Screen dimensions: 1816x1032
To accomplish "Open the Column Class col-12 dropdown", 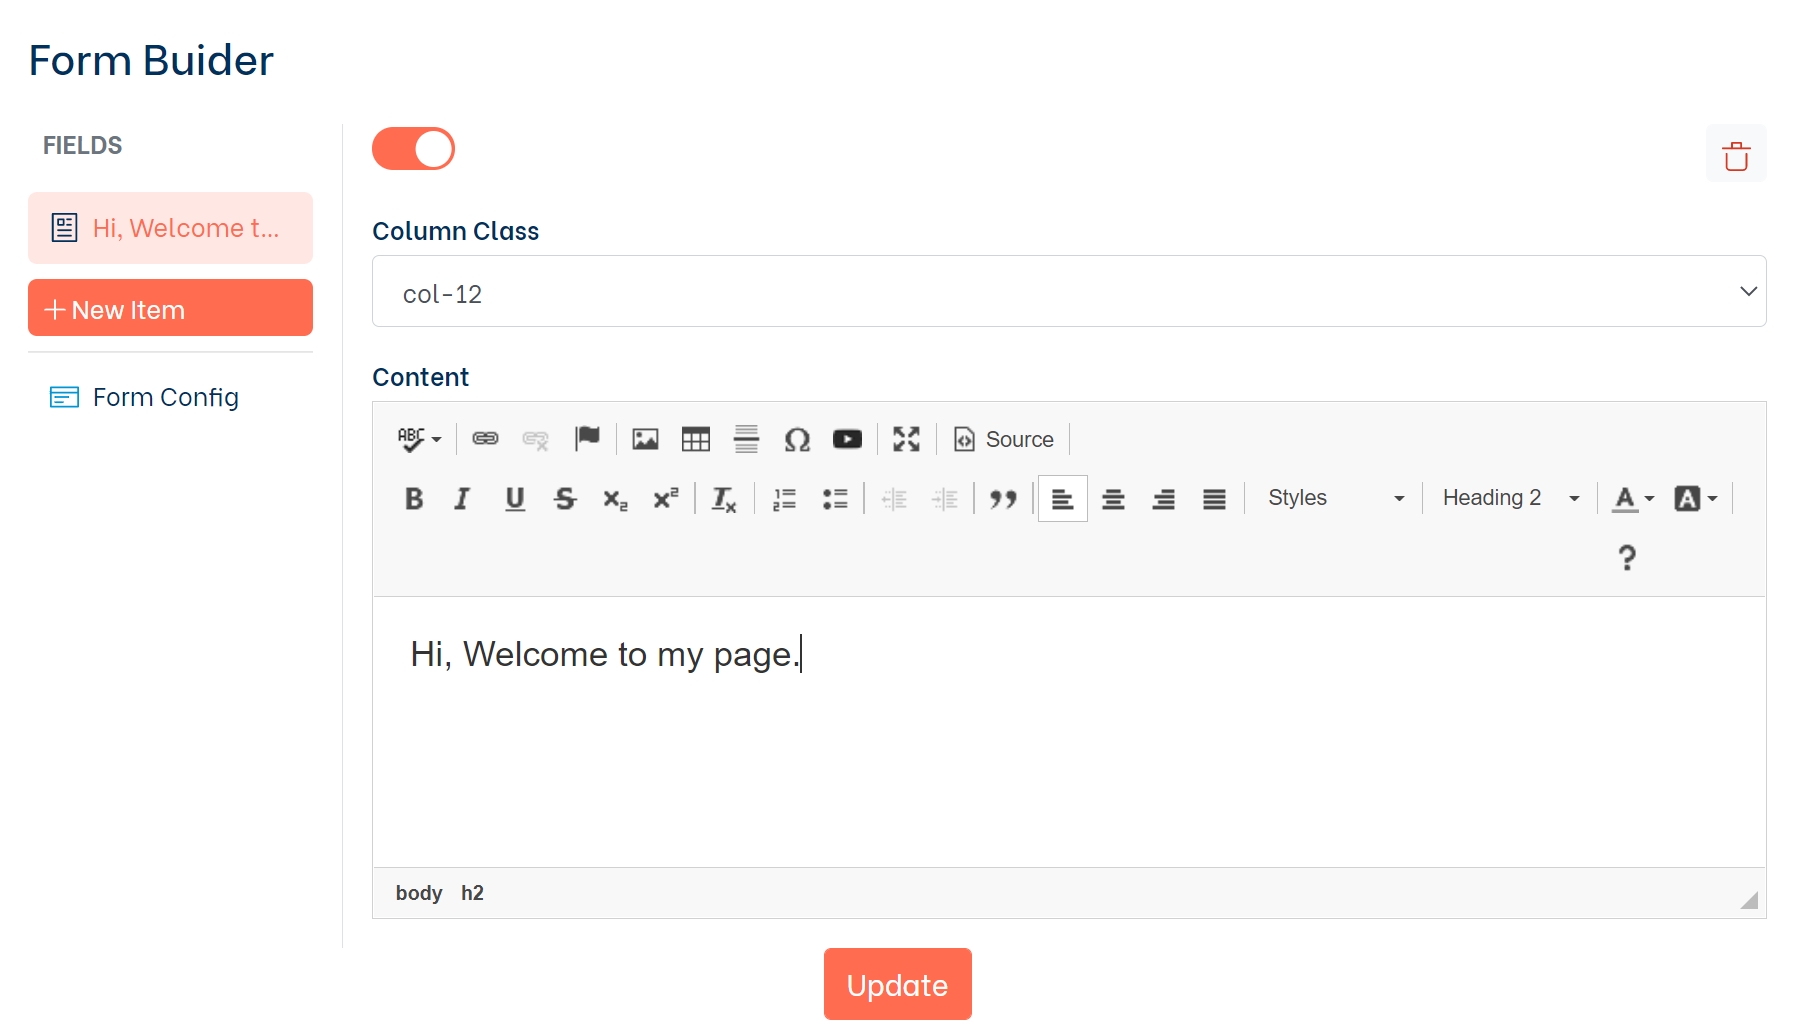I will click(1068, 291).
